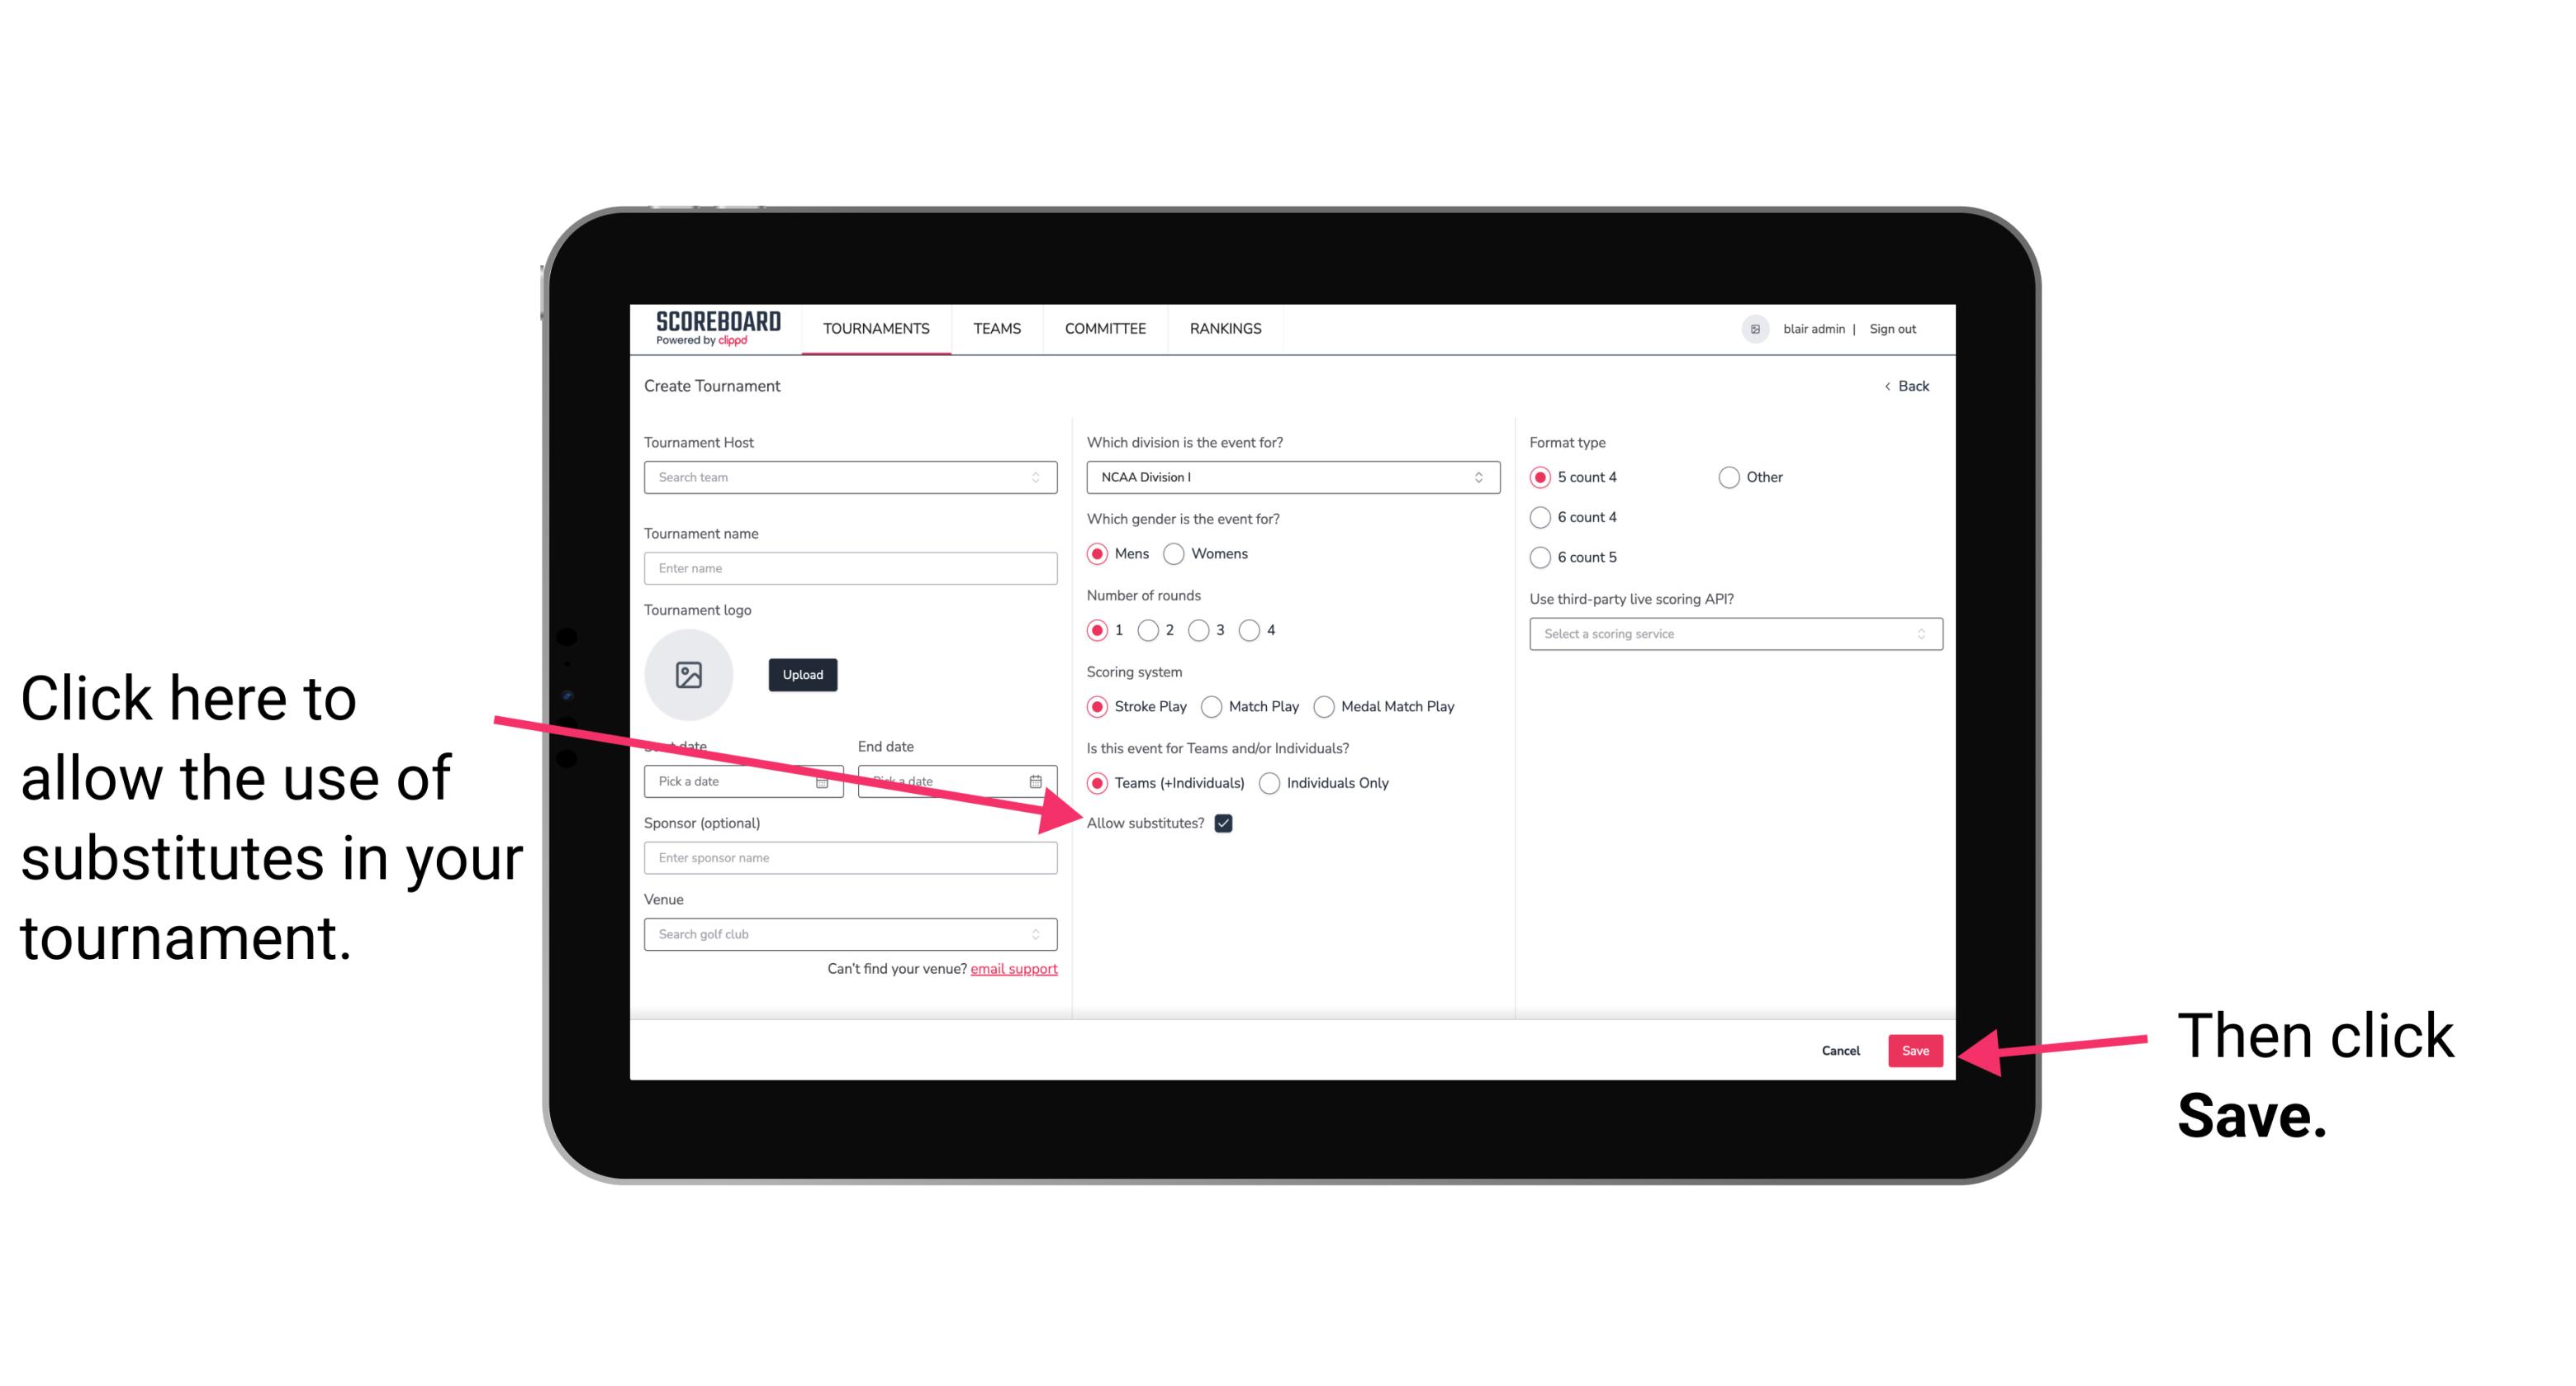Click the Back navigation arrow icon
Viewport: 2576px width, 1386px height.
(x=1889, y=386)
